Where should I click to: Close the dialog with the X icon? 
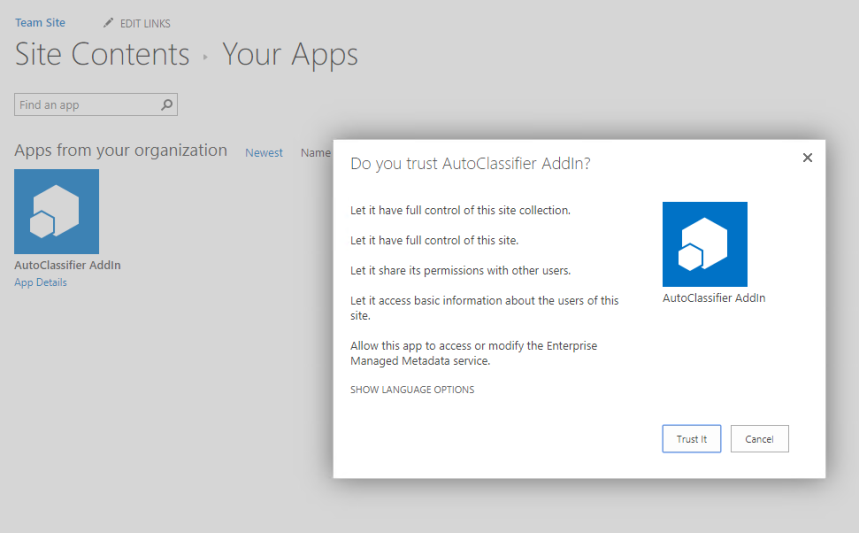click(x=807, y=158)
